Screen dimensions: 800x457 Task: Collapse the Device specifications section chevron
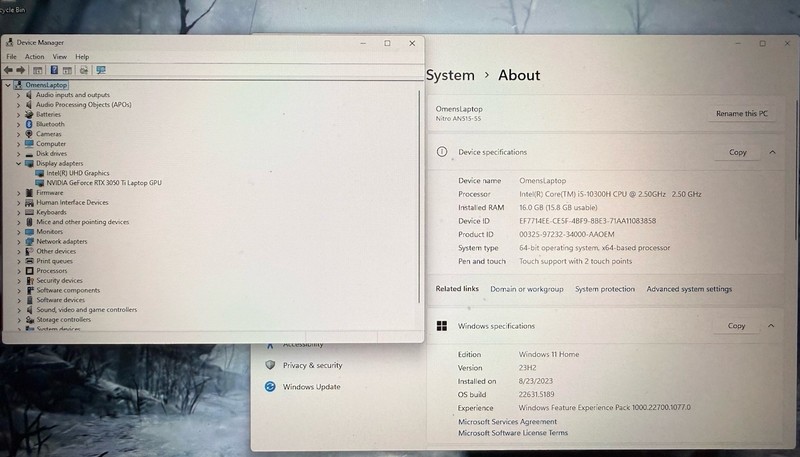(x=772, y=152)
